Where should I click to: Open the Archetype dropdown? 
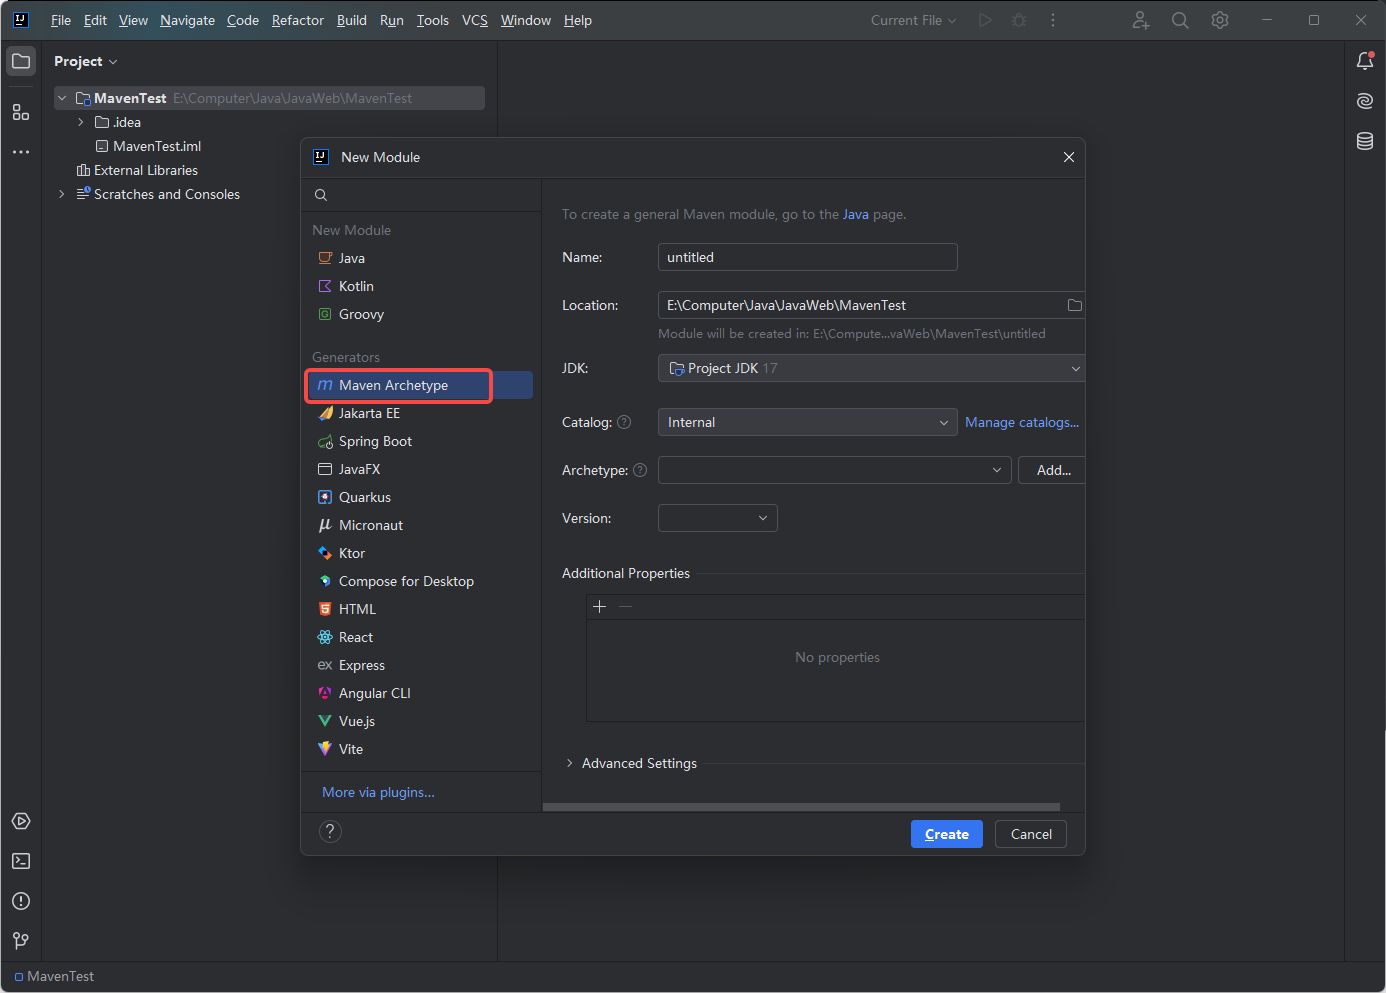point(835,470)
